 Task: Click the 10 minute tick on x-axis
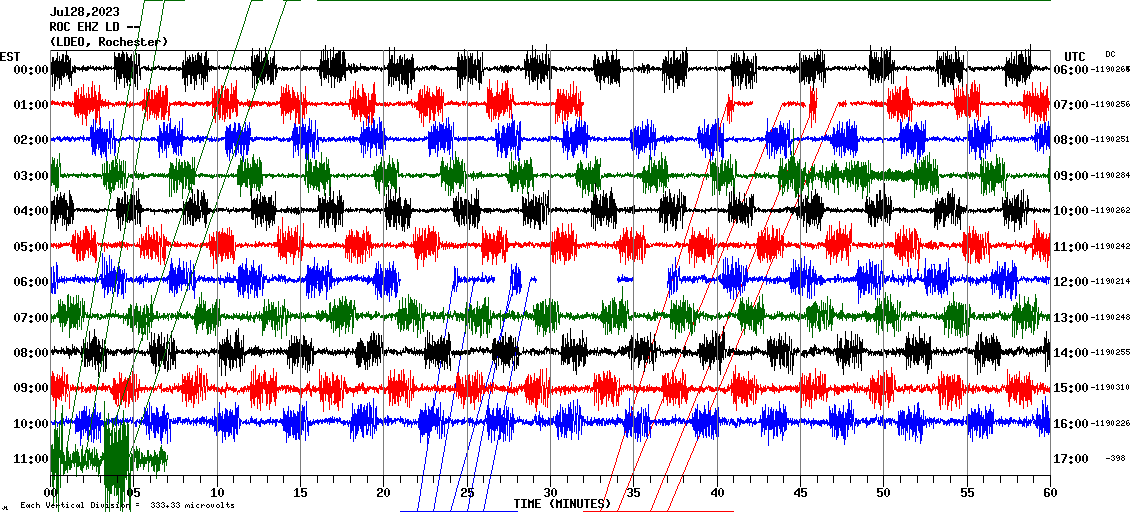217,493
